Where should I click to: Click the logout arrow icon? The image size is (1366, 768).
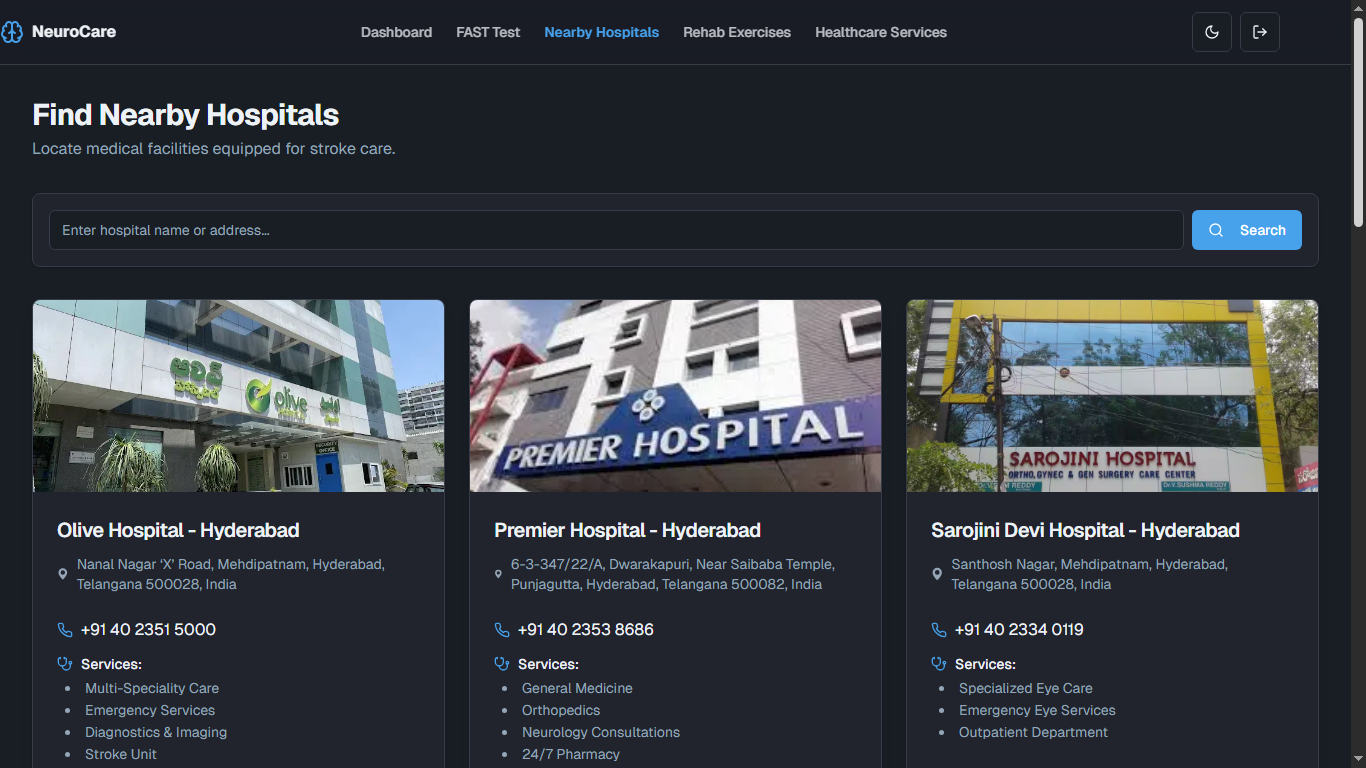[x=1260, y=32]
